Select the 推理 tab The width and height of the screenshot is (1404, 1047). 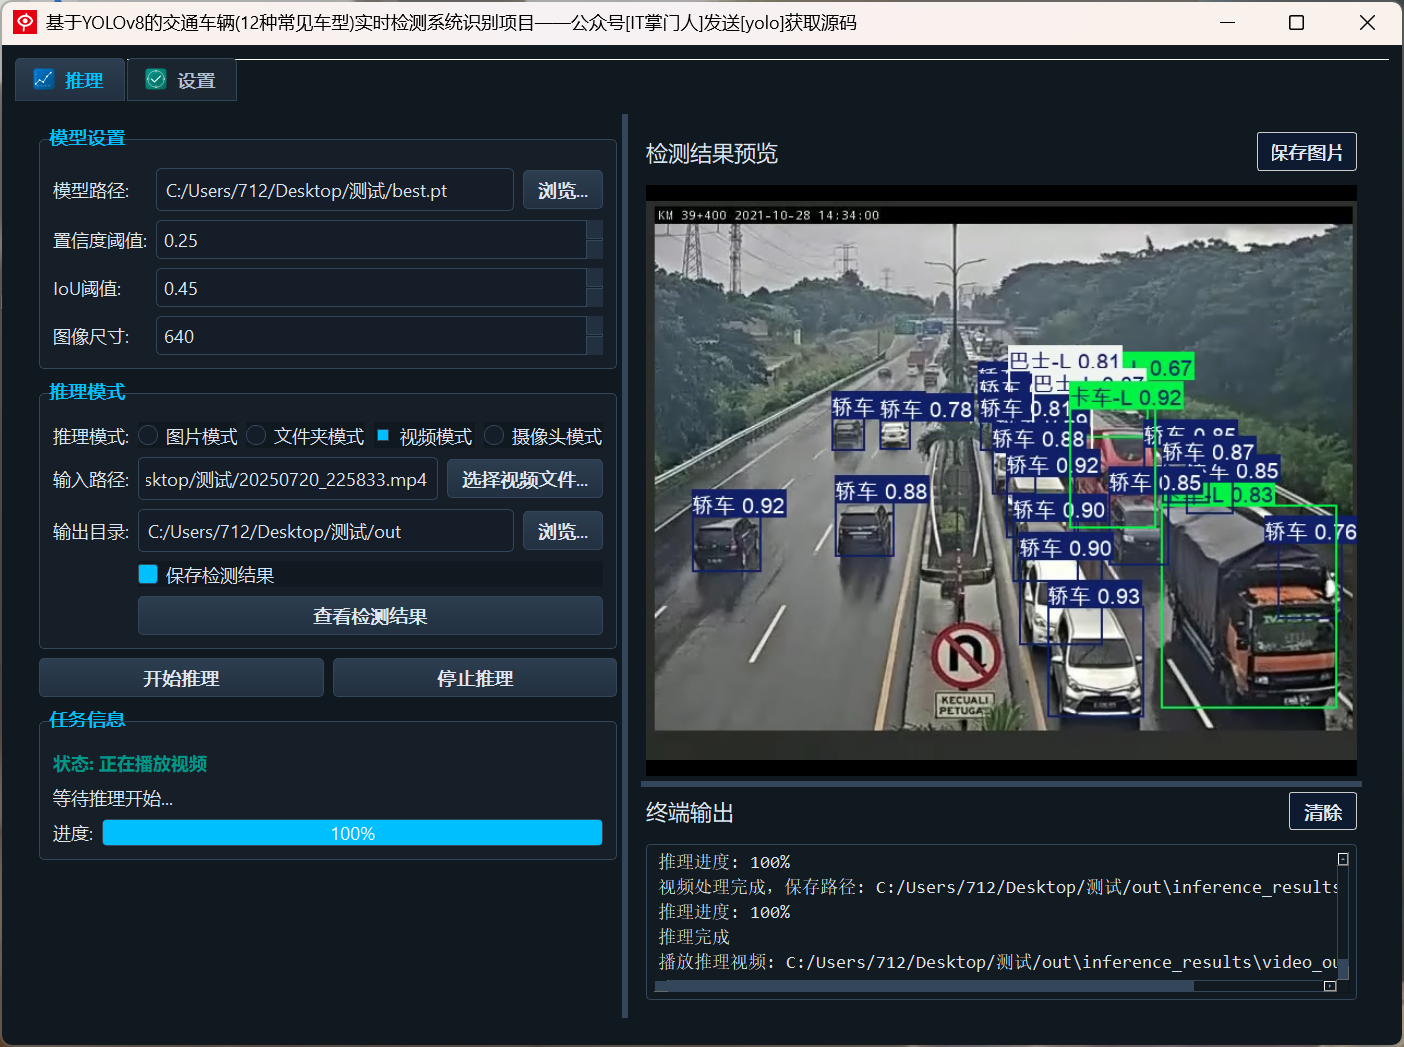click(x=69, y=79)
